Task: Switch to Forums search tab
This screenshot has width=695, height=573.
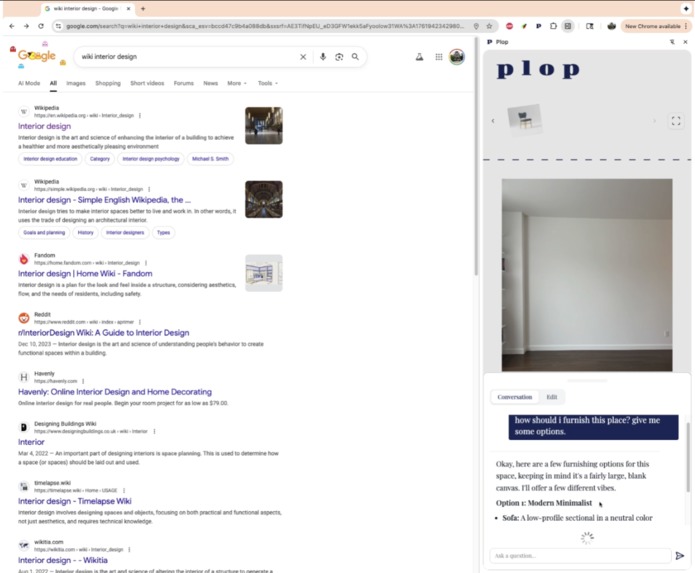Action: [184, 83]
